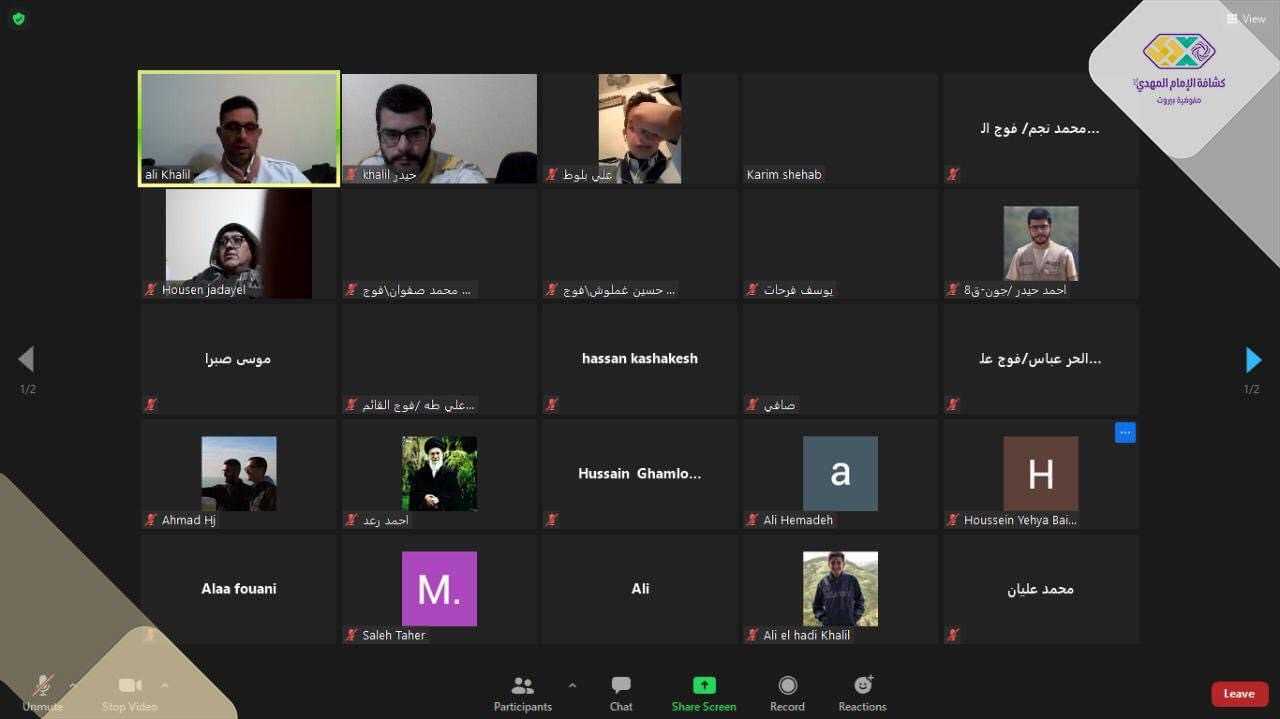Select Saleh Taher's purple M avatar tile
Screen dimensions: 1280x719
(x=439, y=589)
